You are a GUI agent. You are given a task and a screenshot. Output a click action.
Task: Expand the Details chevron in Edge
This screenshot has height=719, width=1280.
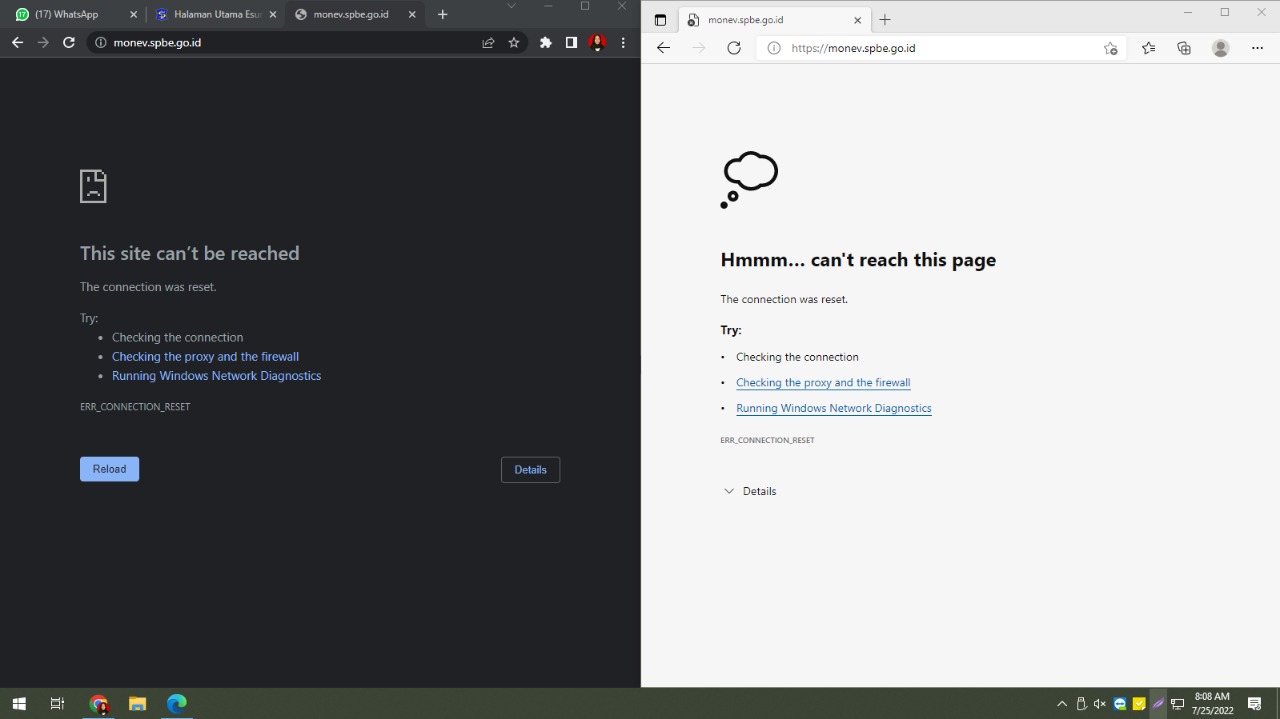tap(729, 491)
